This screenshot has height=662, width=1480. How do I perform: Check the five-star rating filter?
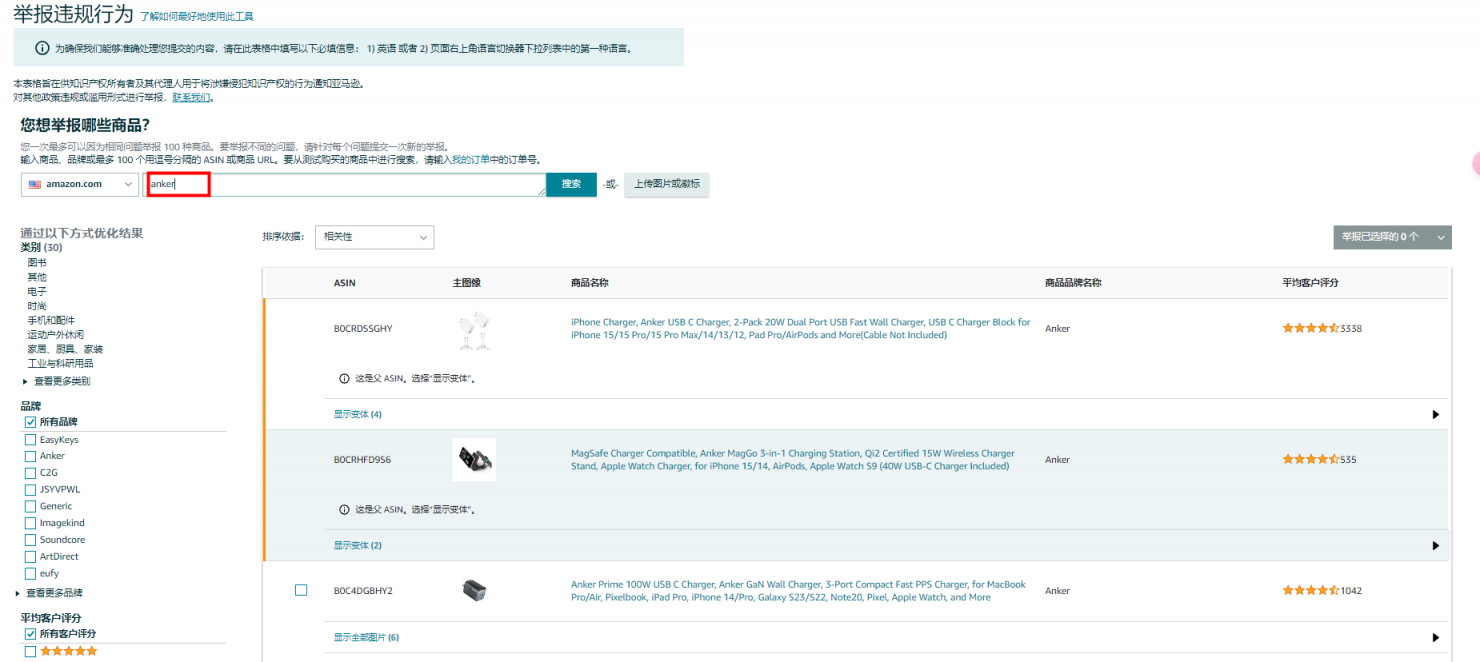pyautogui.click(x=30, y=651)
